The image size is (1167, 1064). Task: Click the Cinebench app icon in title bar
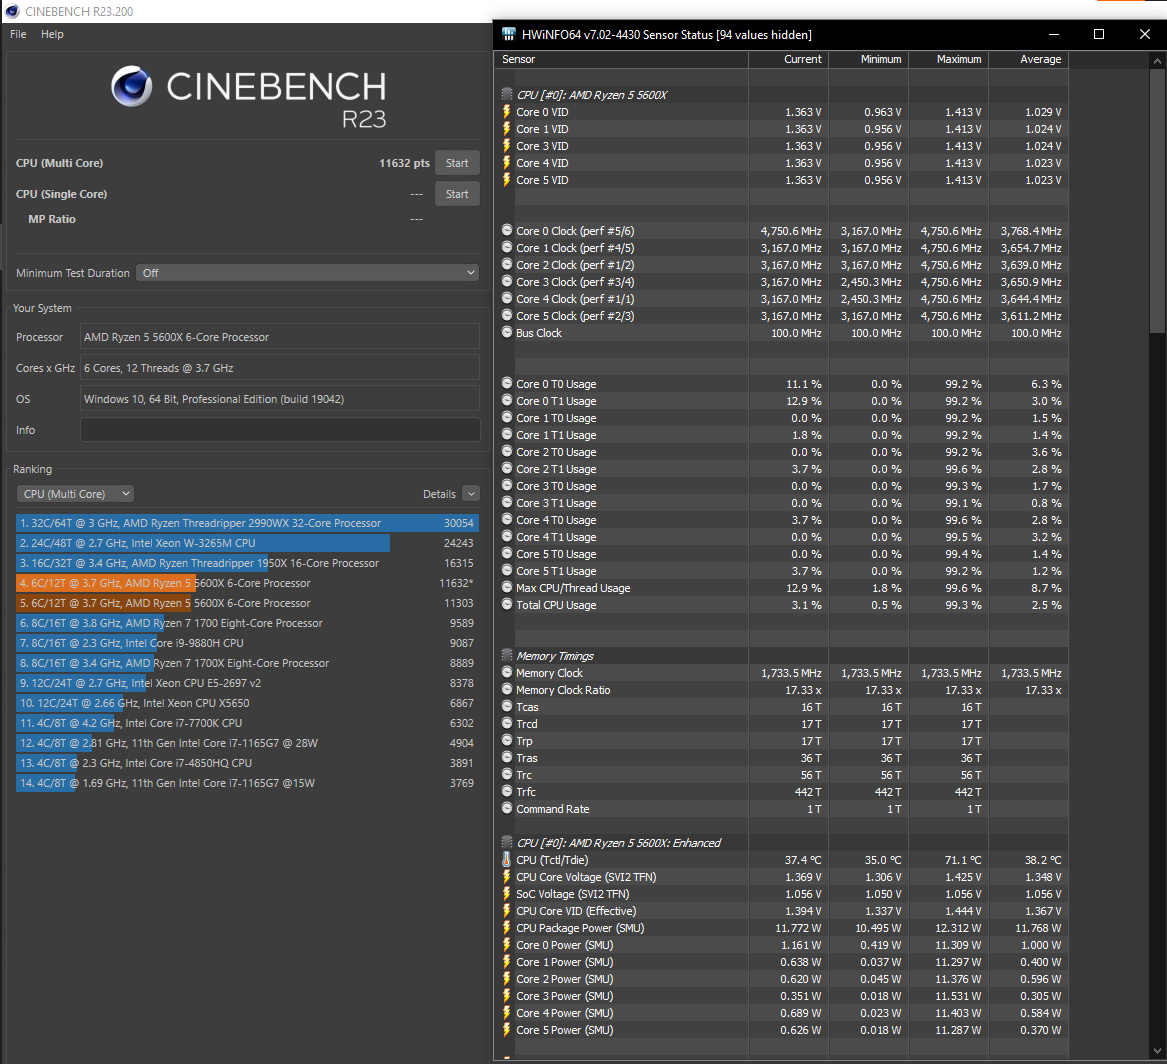(x=12, y=11)
